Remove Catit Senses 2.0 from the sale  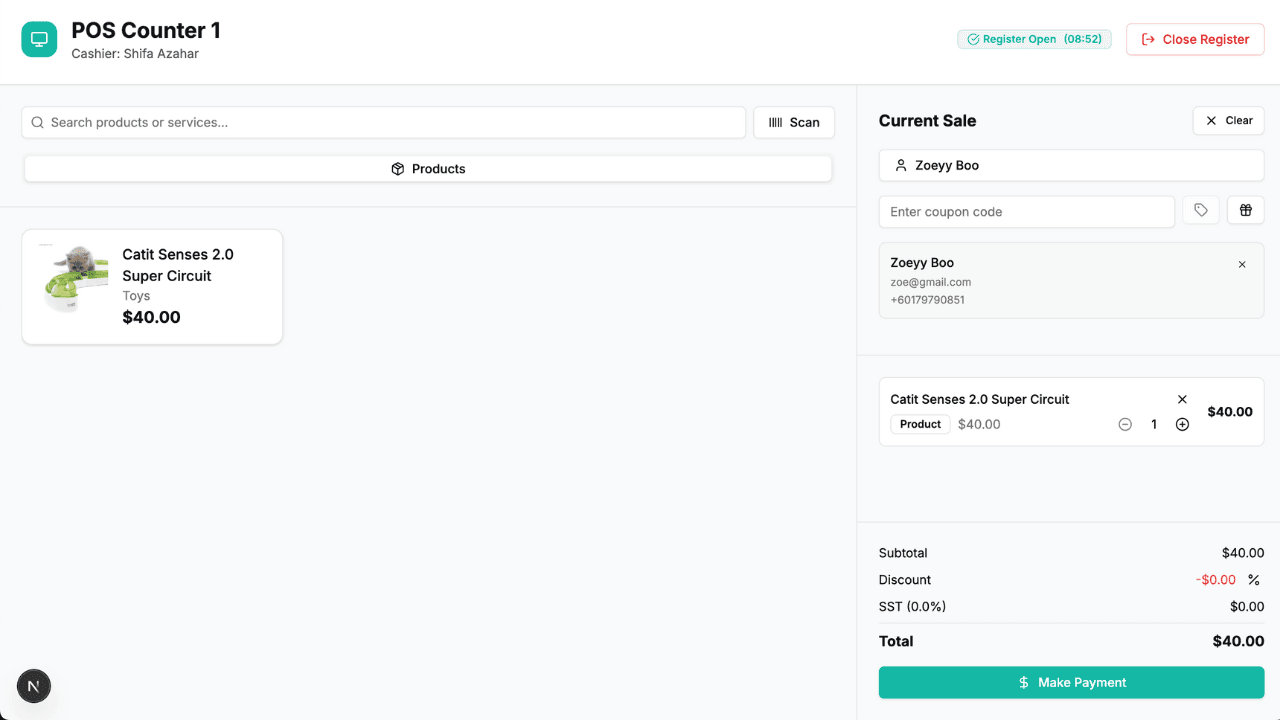(x=1182, y=398)
